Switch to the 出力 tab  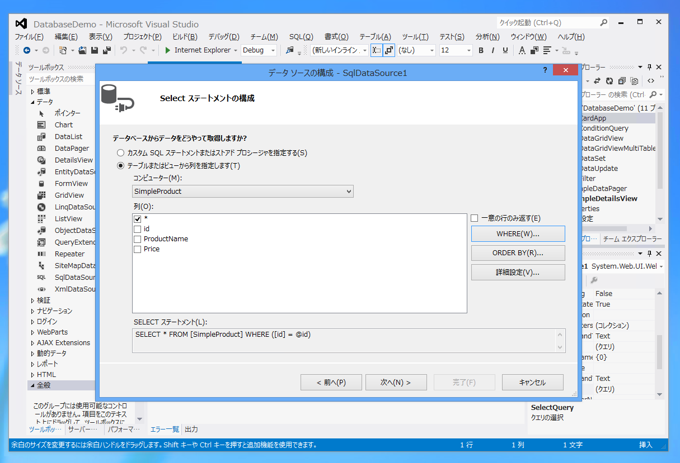(191, 429)
